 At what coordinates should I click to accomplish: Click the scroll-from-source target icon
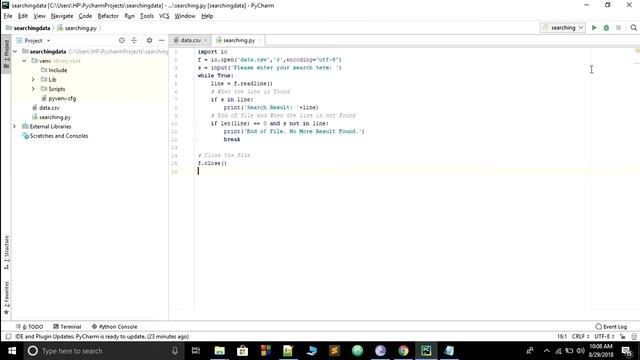pyautogui.click(x=122, y=40)
